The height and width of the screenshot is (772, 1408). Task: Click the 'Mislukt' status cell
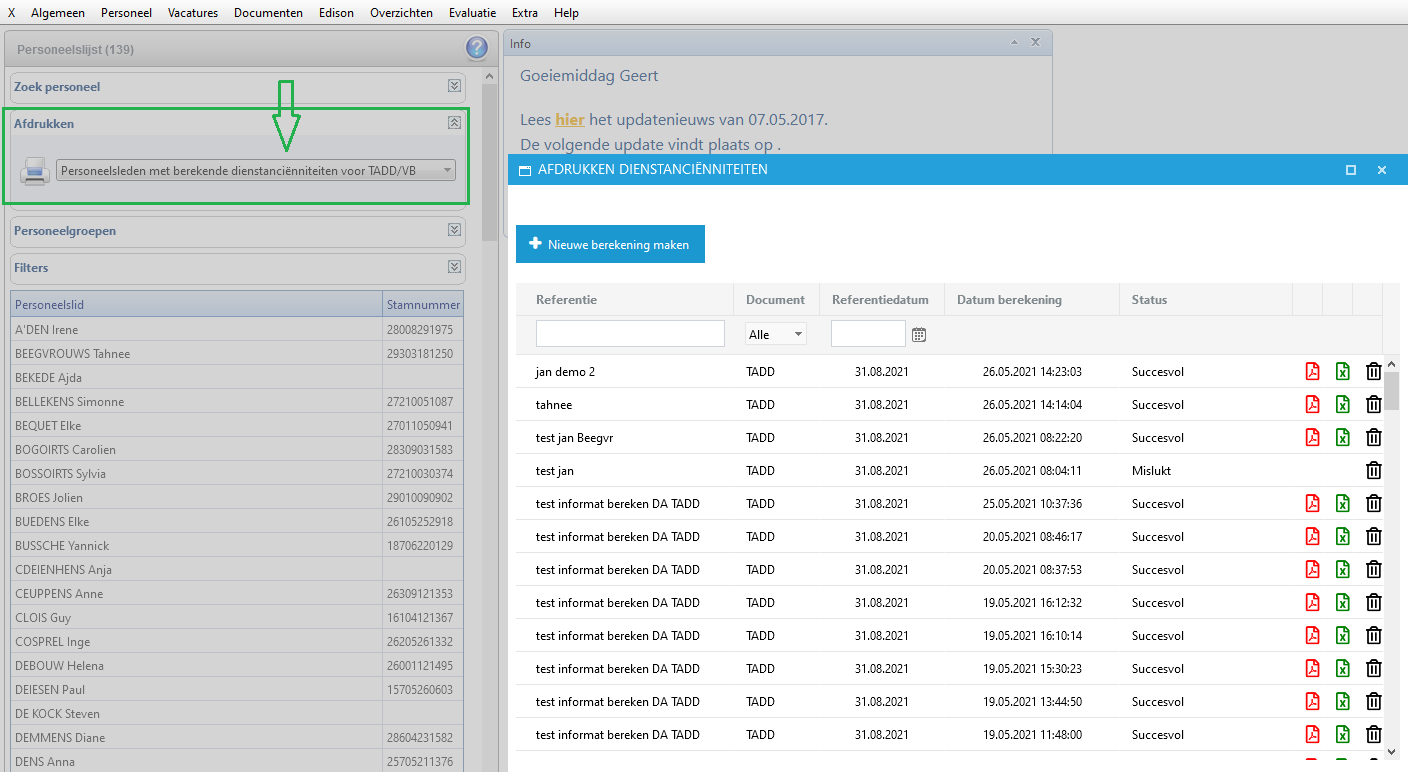pyautogui.click(x=1151, y=471)
